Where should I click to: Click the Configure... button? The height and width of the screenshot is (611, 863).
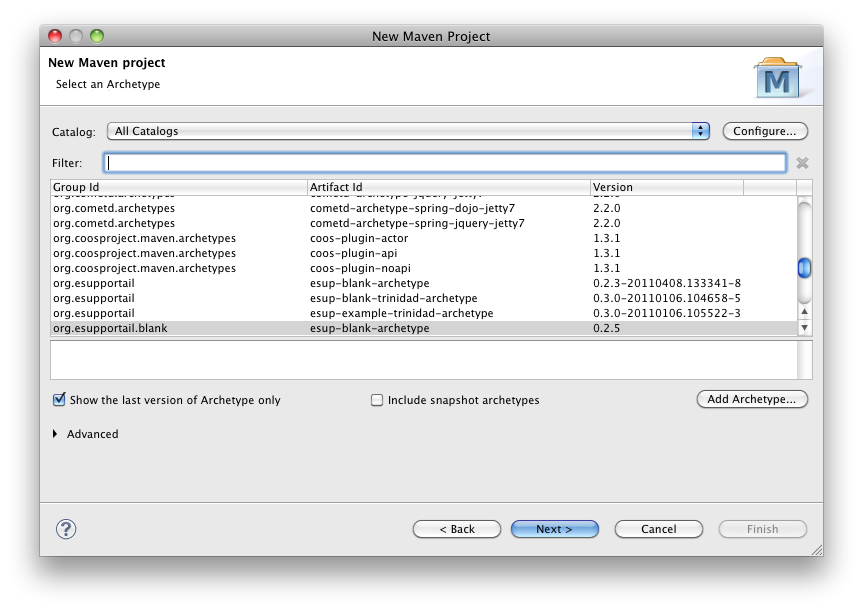pos(764,131)
